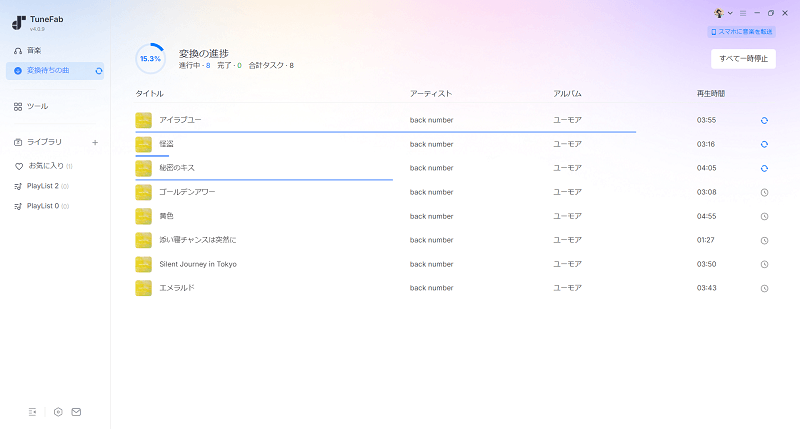Image resolution: width=800 pixels, height=429 pixels.
Task: Click waiting clock icon for Silent Journey in Tokyo
Action: [764, 264]
